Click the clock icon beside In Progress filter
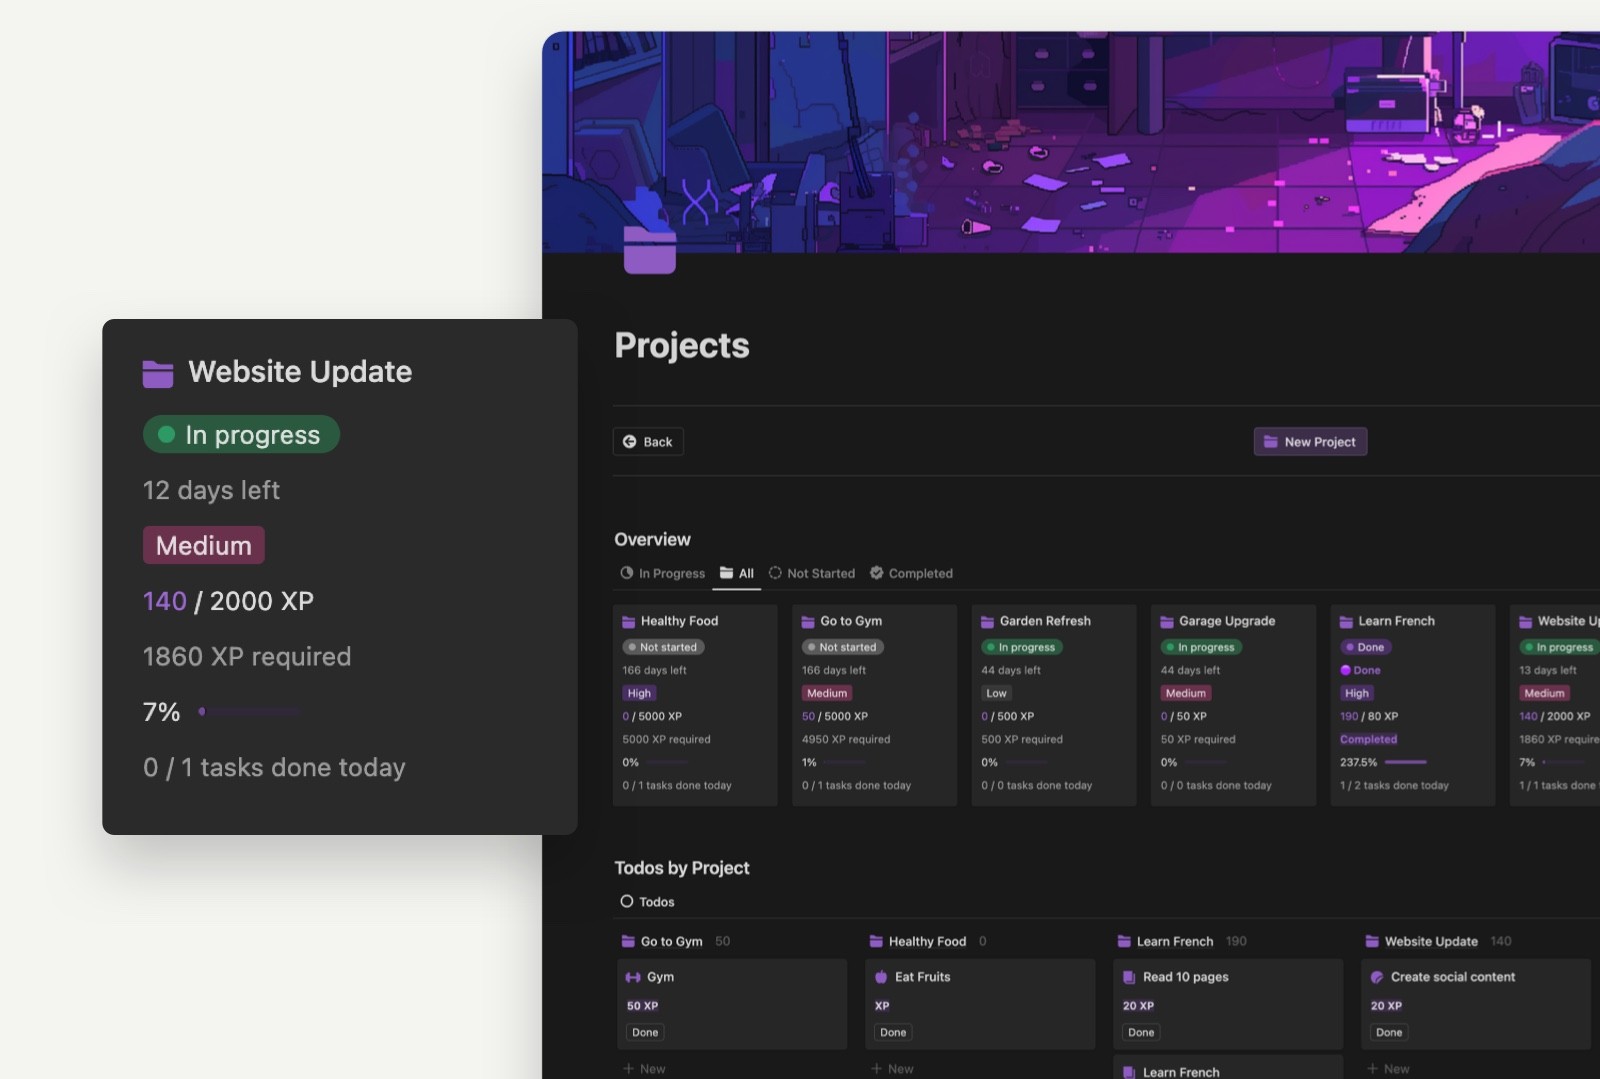 click(x=625, y=573)
